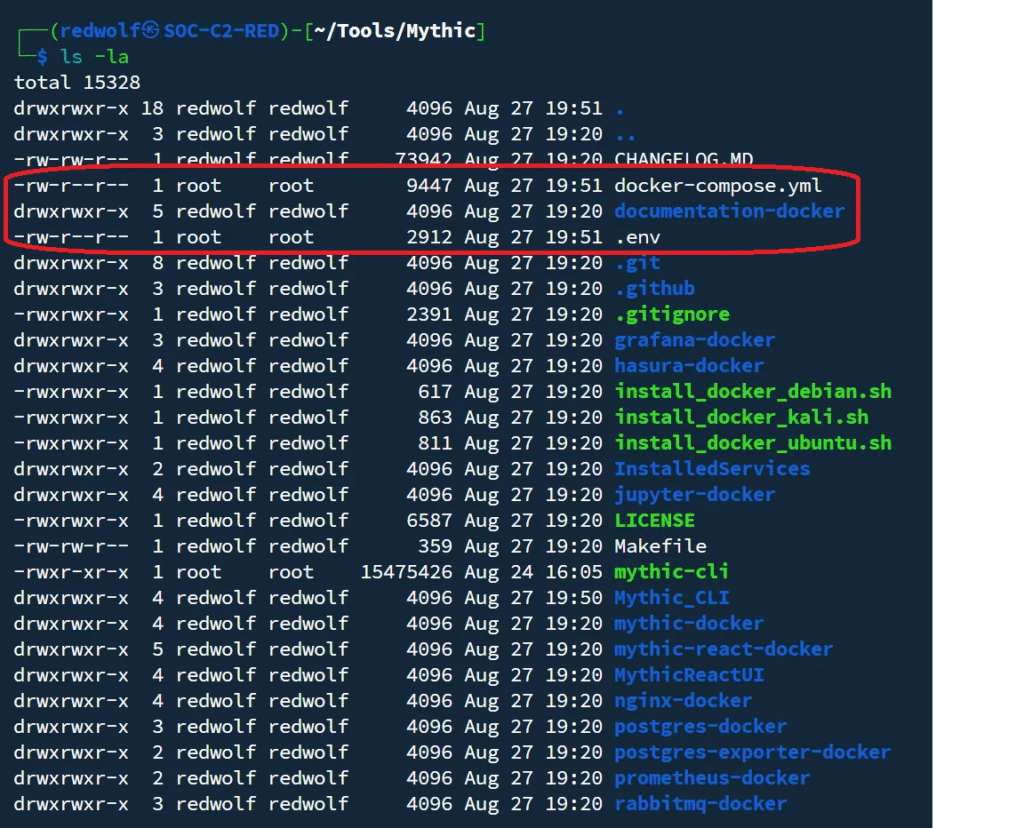
Task: Click the InstalledServices directory name
Action: tap(712, 469)
